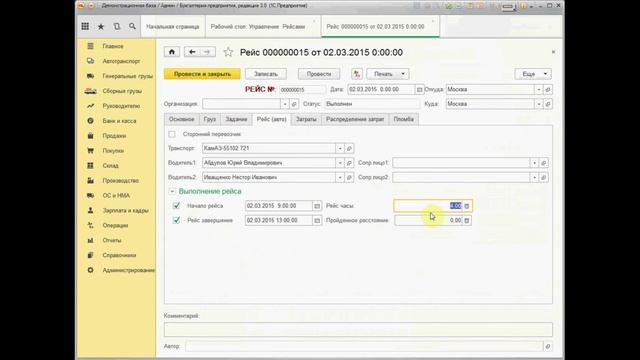Open Водитель2 item link icon

(349, 178)
